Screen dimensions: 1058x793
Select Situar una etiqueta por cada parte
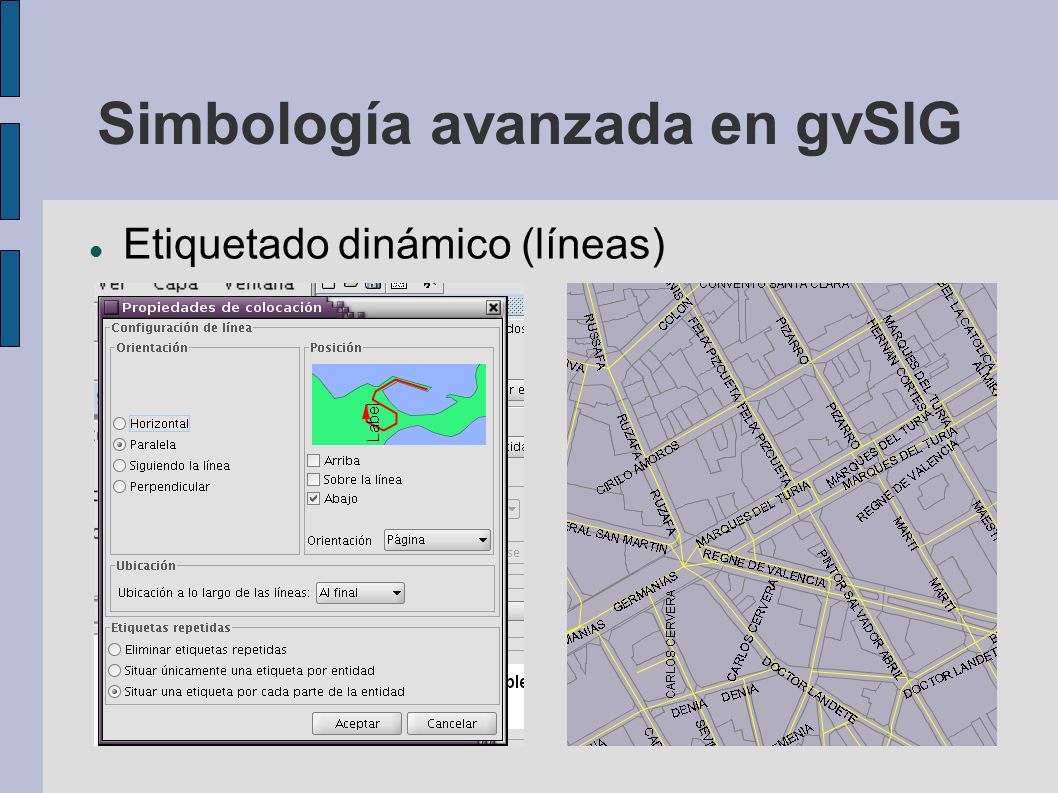[x=115, y=692]
